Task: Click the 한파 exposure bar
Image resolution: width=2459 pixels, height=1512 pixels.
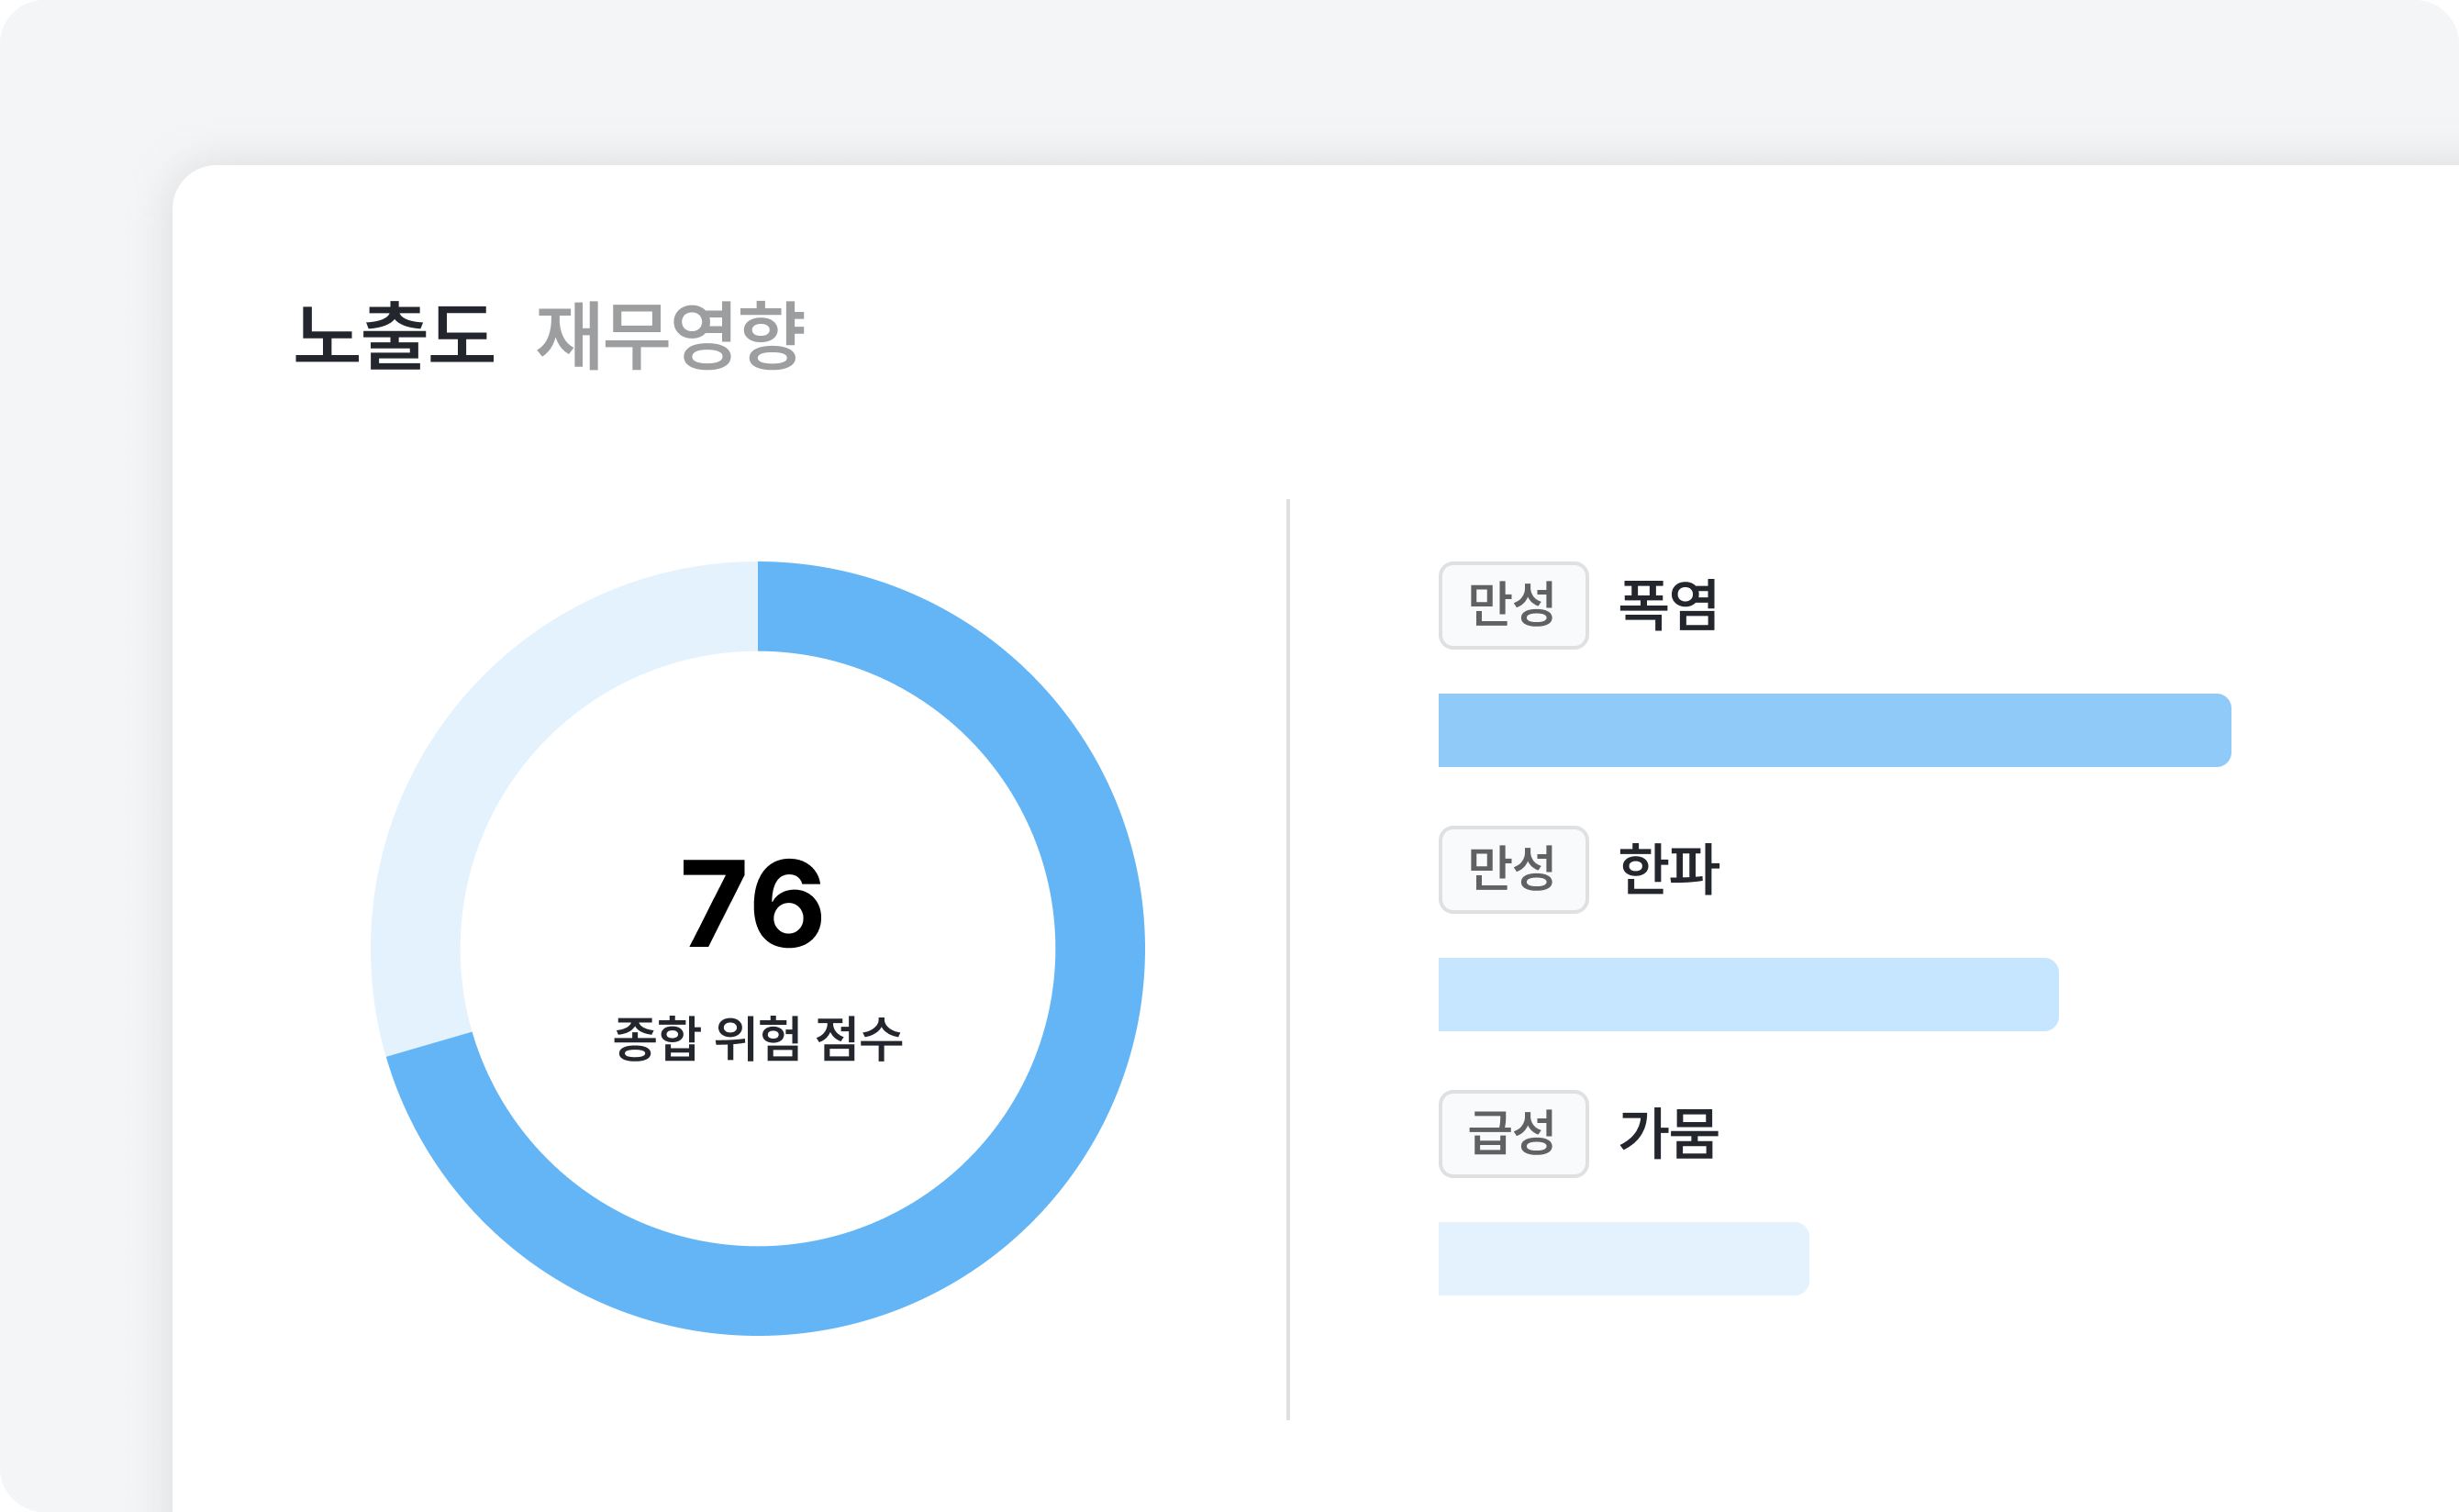Action: (x=1746, y=994)
